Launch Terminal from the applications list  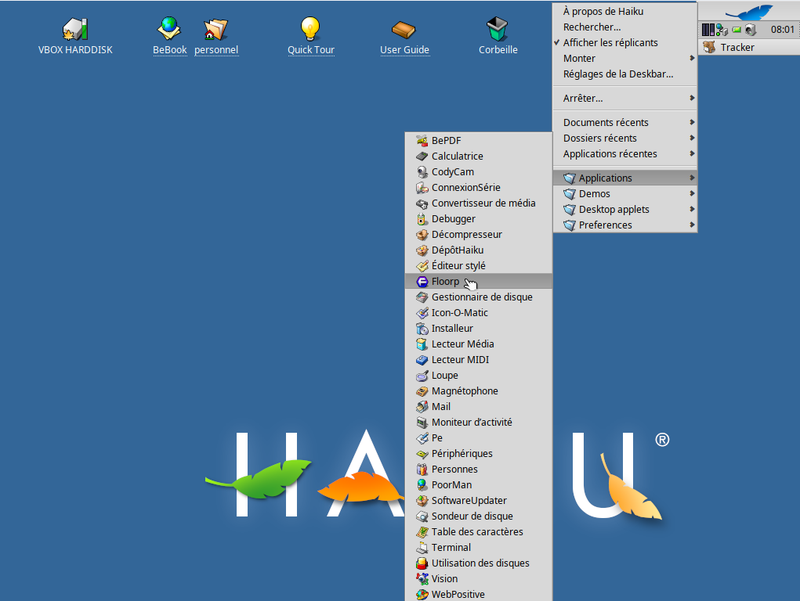click(452, 548)
